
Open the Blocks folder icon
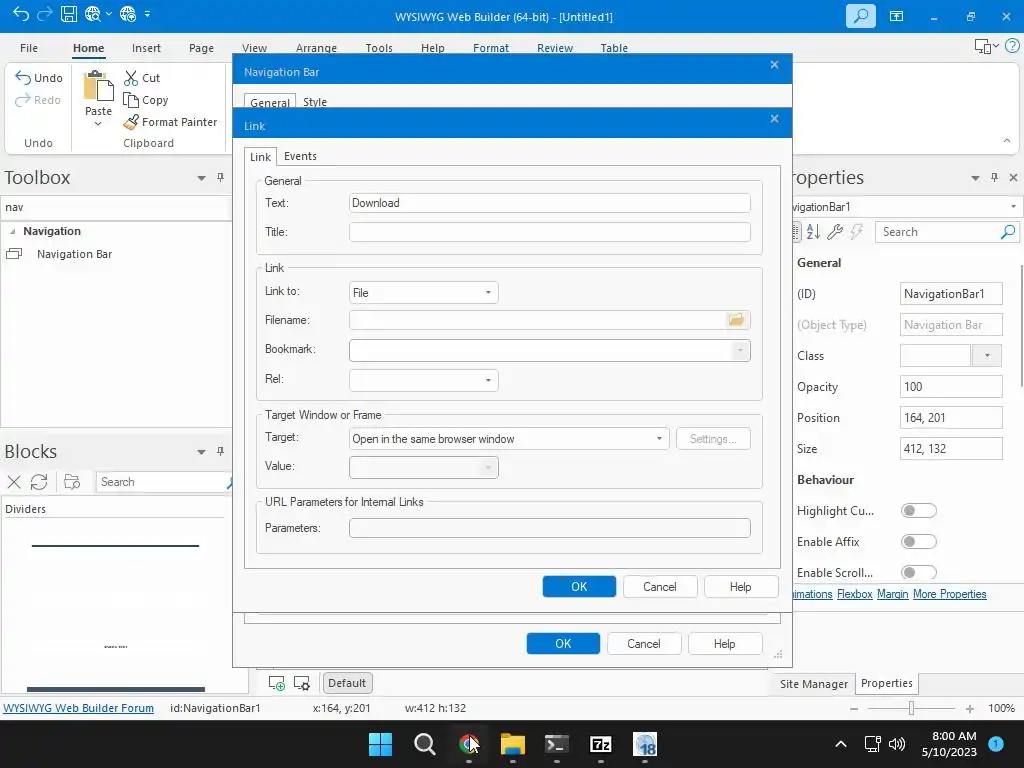72,482
